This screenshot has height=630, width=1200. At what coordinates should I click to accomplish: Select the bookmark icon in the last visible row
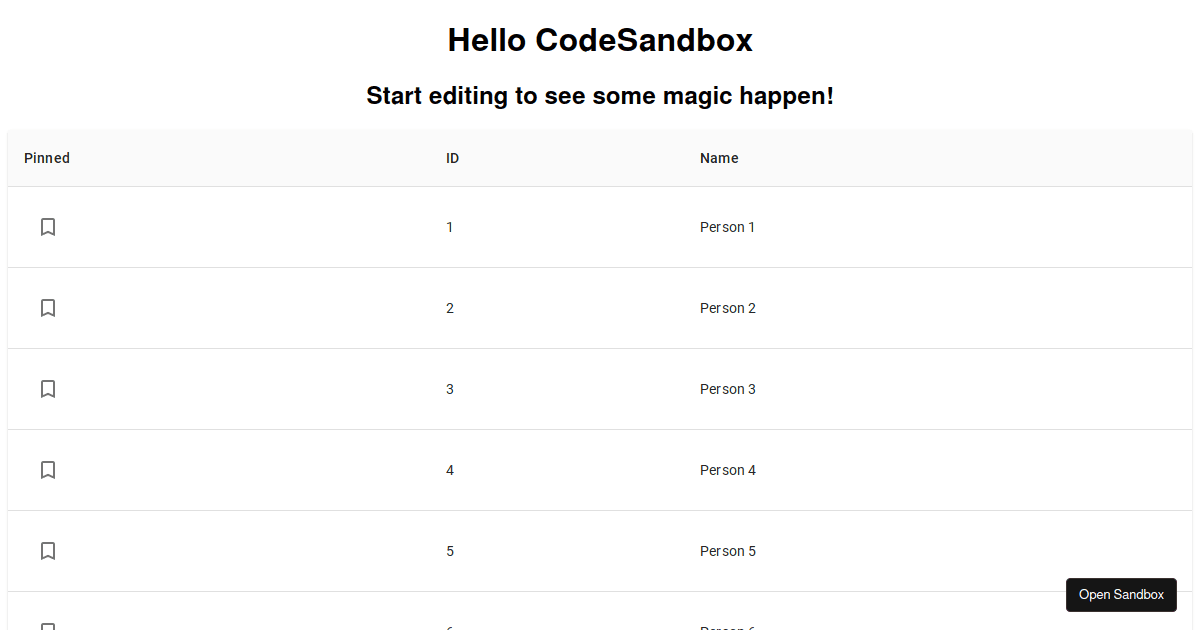point(48,625)
